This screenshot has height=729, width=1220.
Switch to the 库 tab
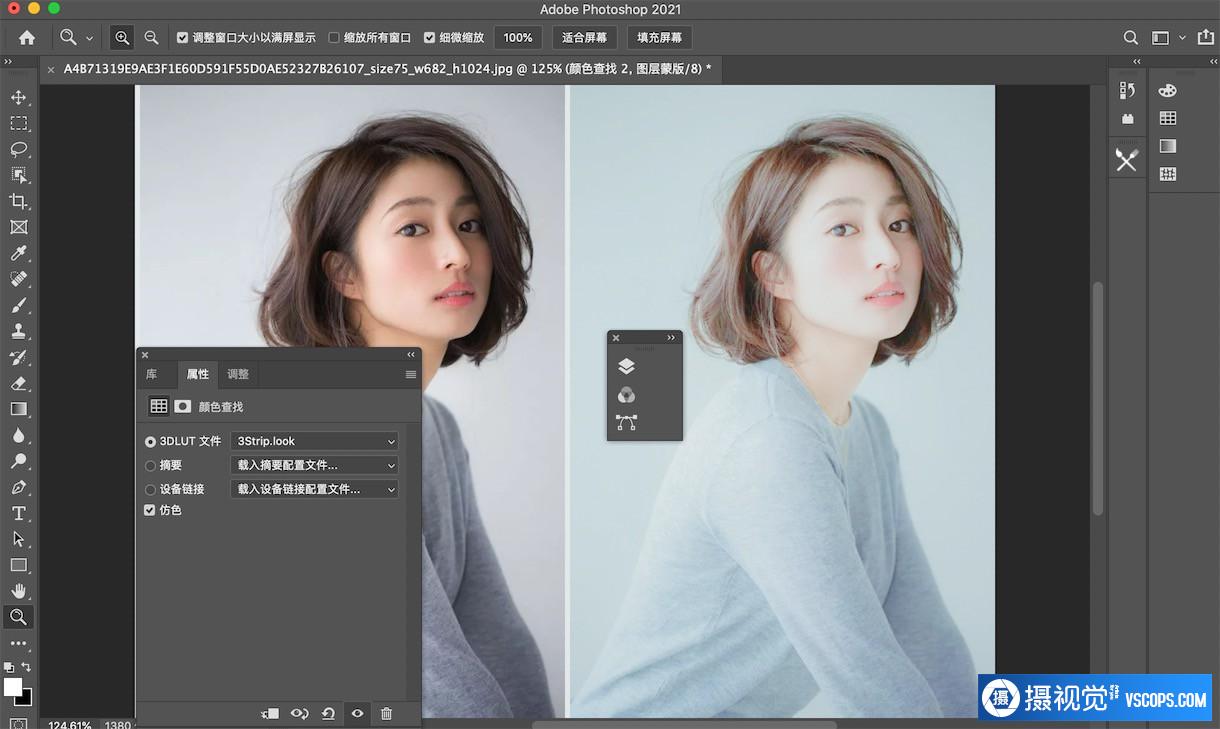[152, 374]
